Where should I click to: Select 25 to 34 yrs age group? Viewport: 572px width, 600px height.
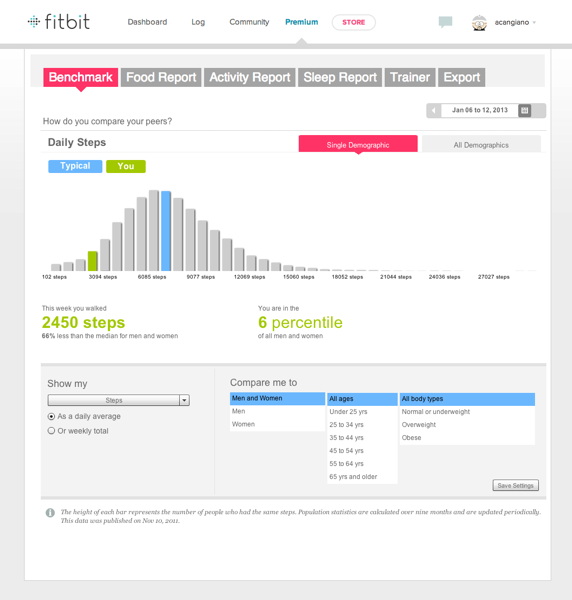(362, 425)
